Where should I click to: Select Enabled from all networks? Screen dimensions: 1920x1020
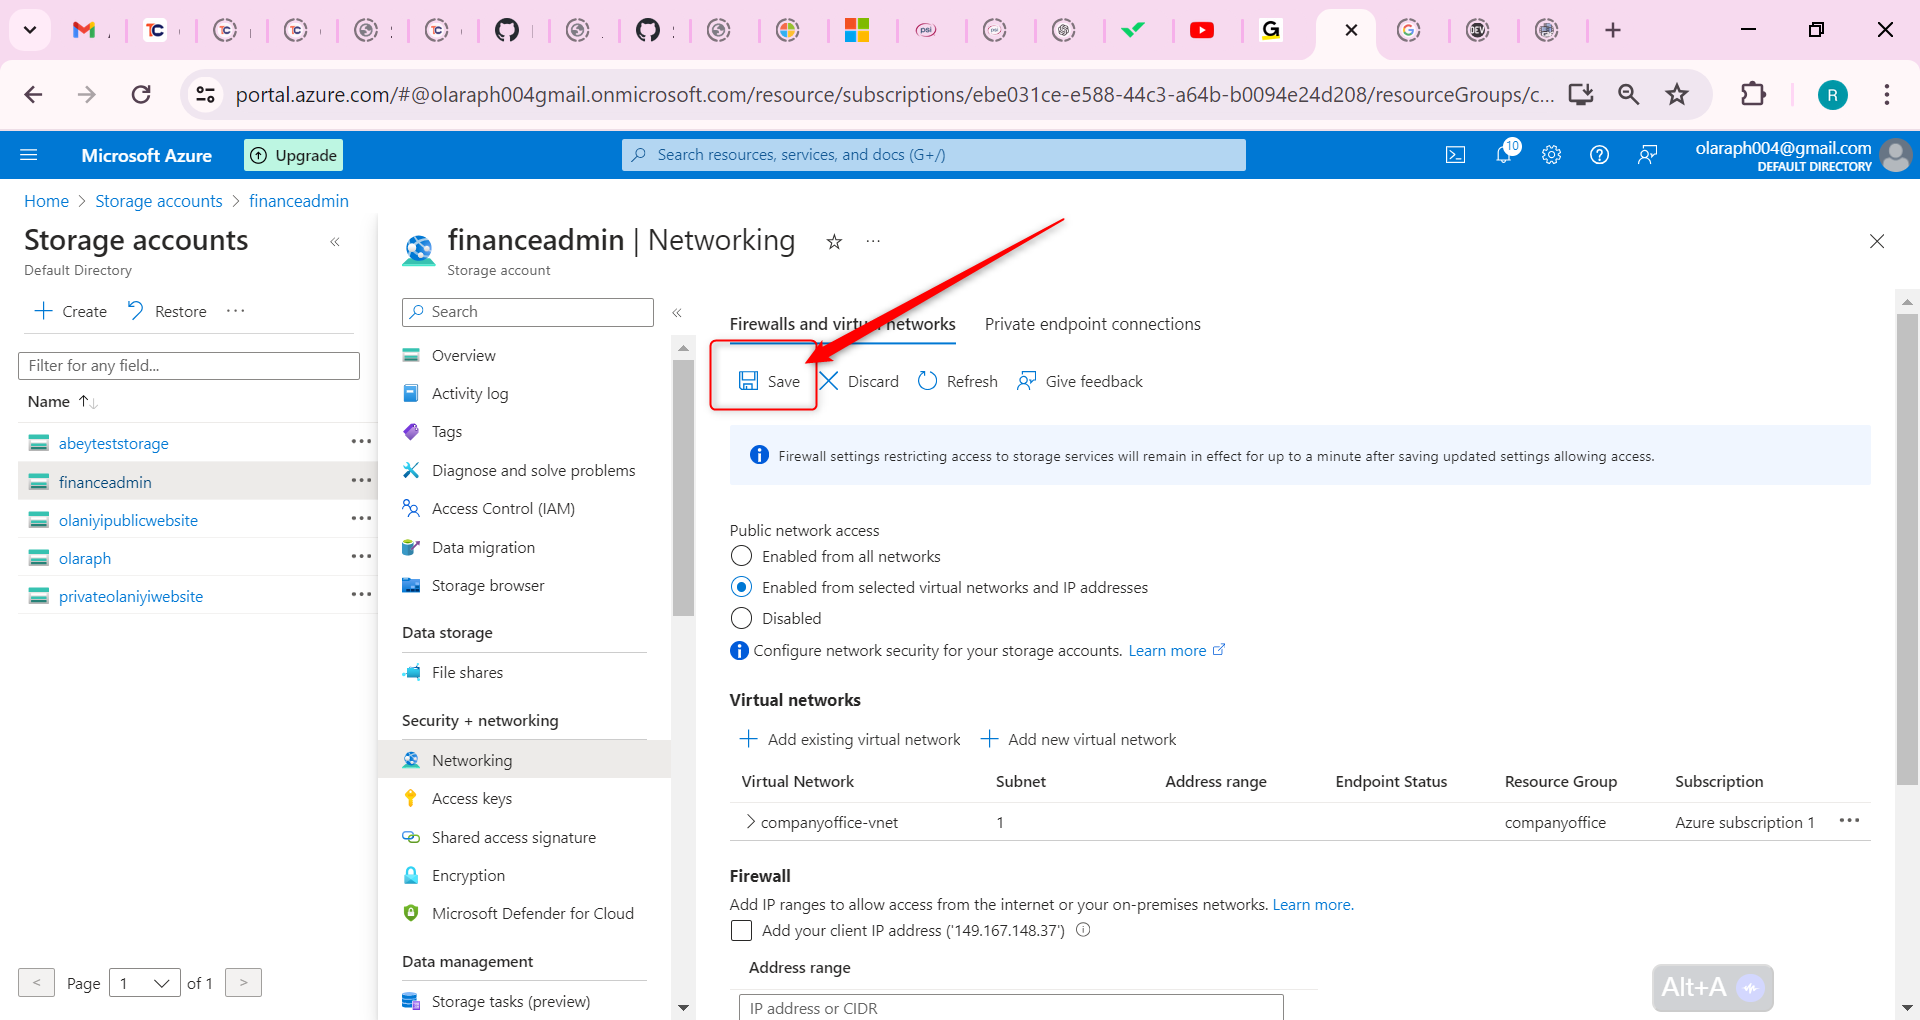pyautogui.click(x=741, y=556)
